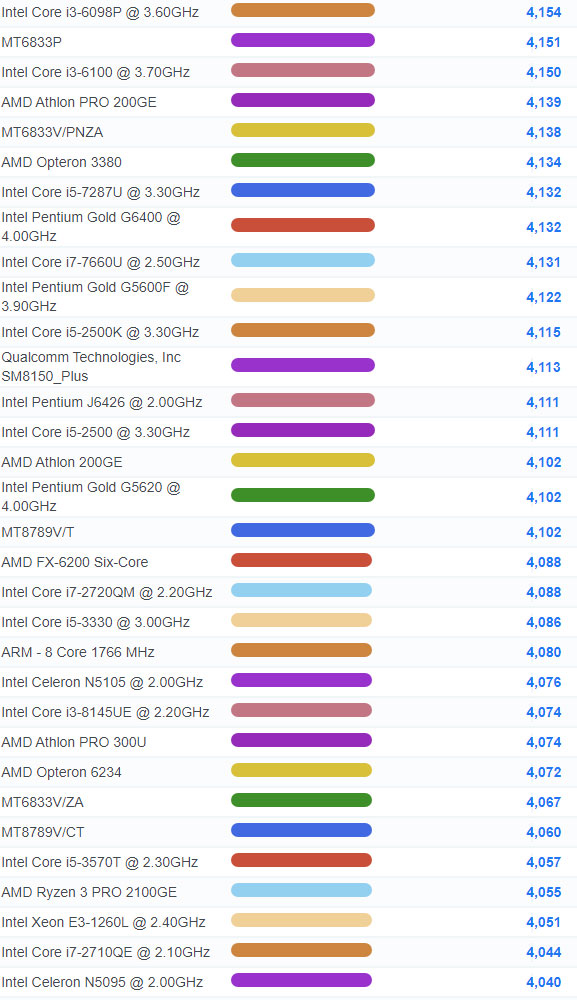Click score 4,060 for MT8789V/CT
Viewport: 577px width, 1000px height.
click(544, 832)
